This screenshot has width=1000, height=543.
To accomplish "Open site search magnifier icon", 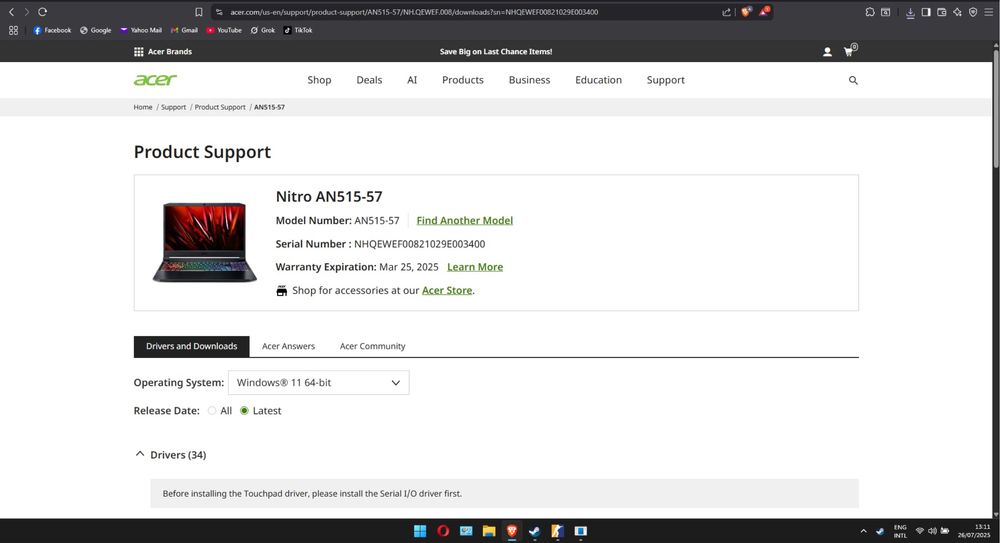I will 853,80.
